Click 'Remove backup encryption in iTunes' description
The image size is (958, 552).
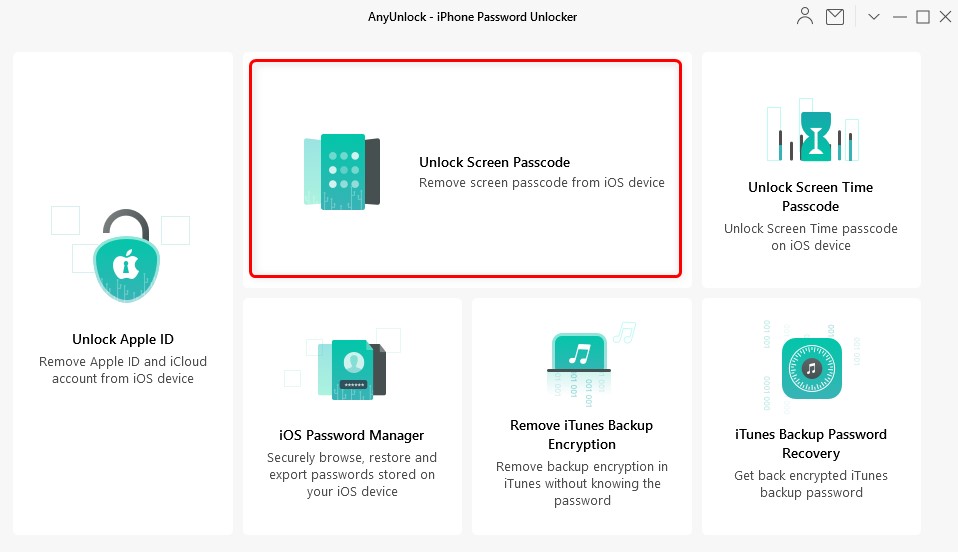point(582,484)
